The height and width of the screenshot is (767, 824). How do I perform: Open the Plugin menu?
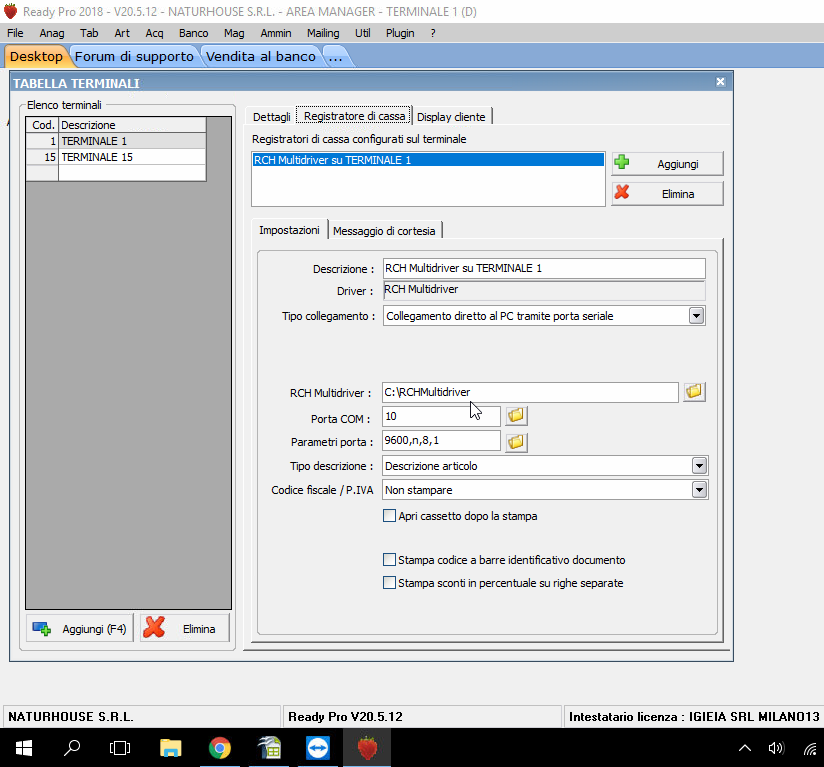[x=400, y=33]
